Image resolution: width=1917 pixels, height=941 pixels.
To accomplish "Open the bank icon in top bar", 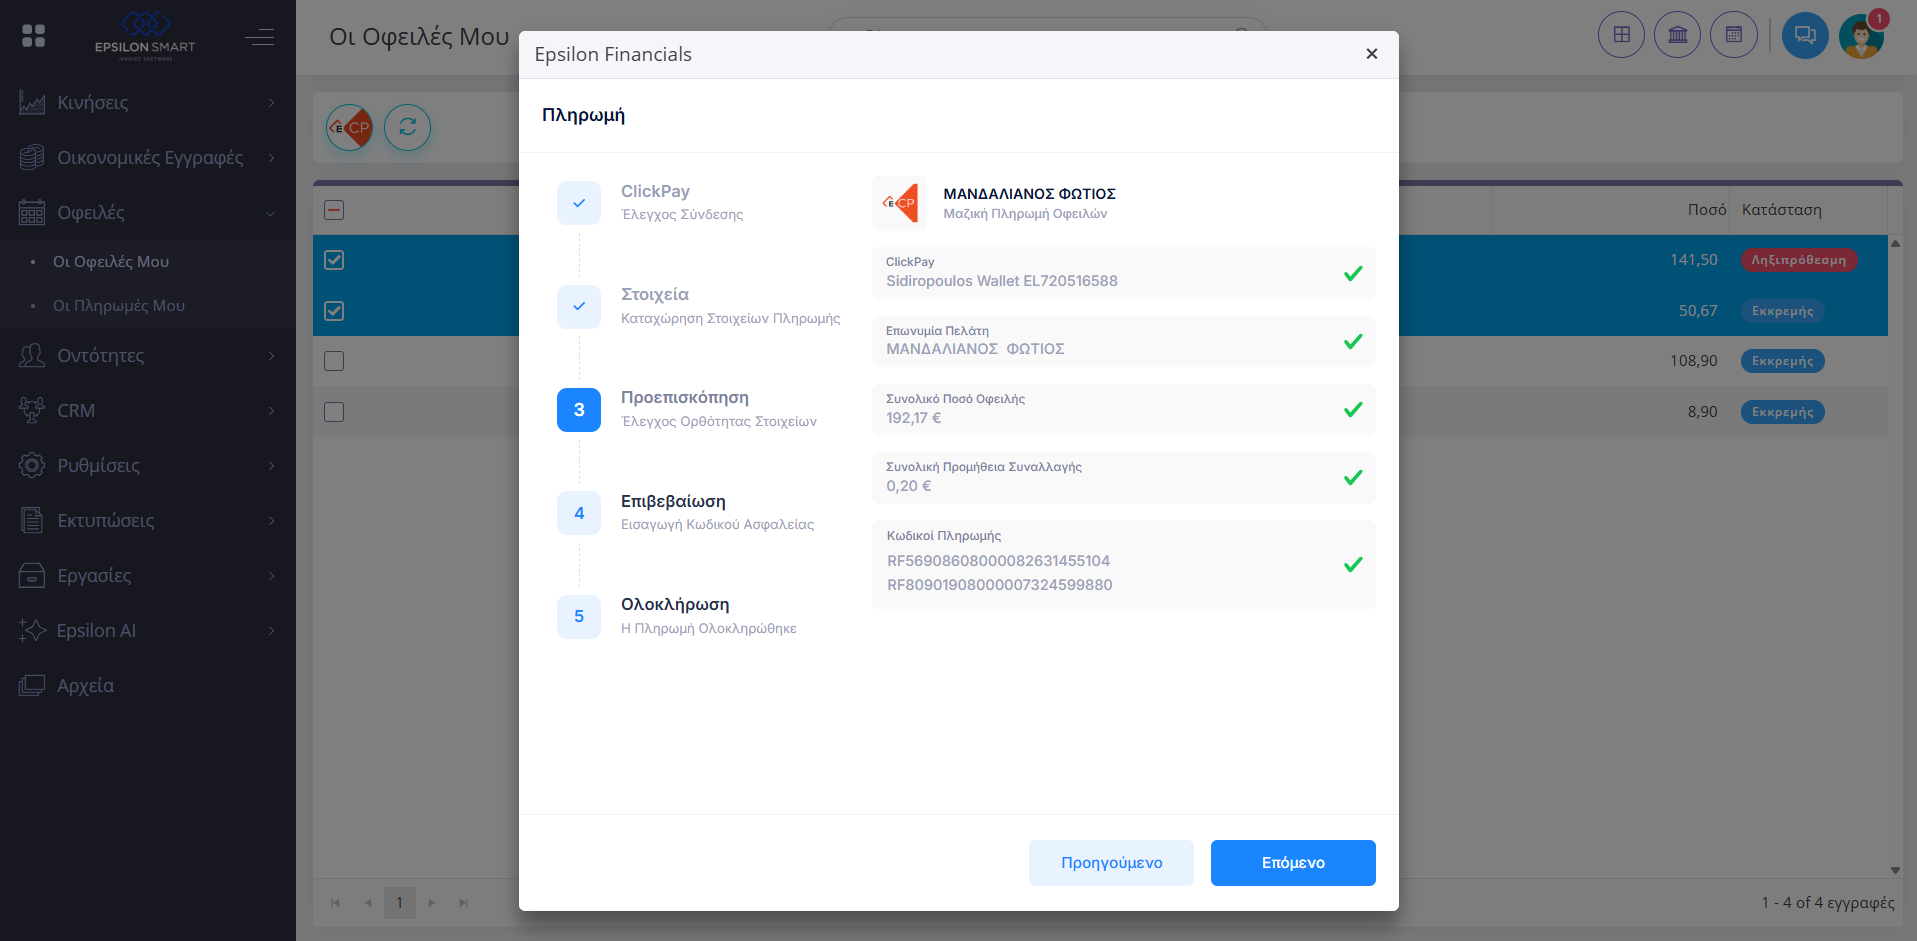I will coord(1677,35).
